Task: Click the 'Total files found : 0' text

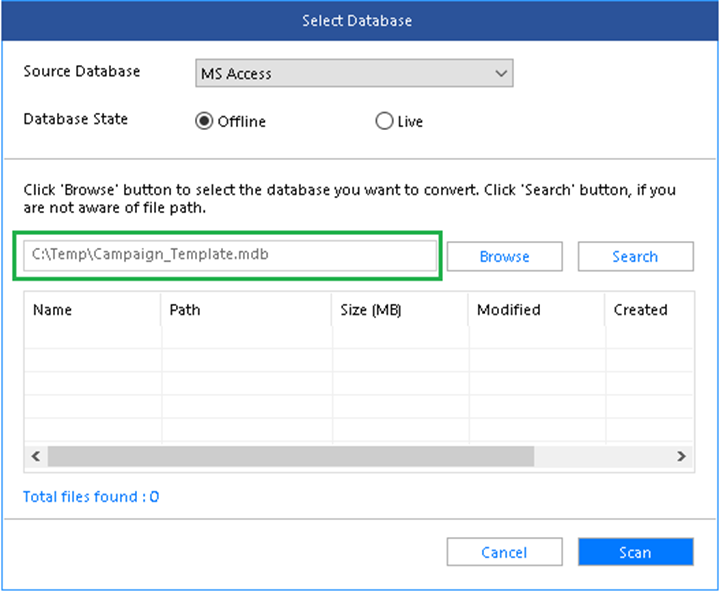Action: (x=91, y=496)
